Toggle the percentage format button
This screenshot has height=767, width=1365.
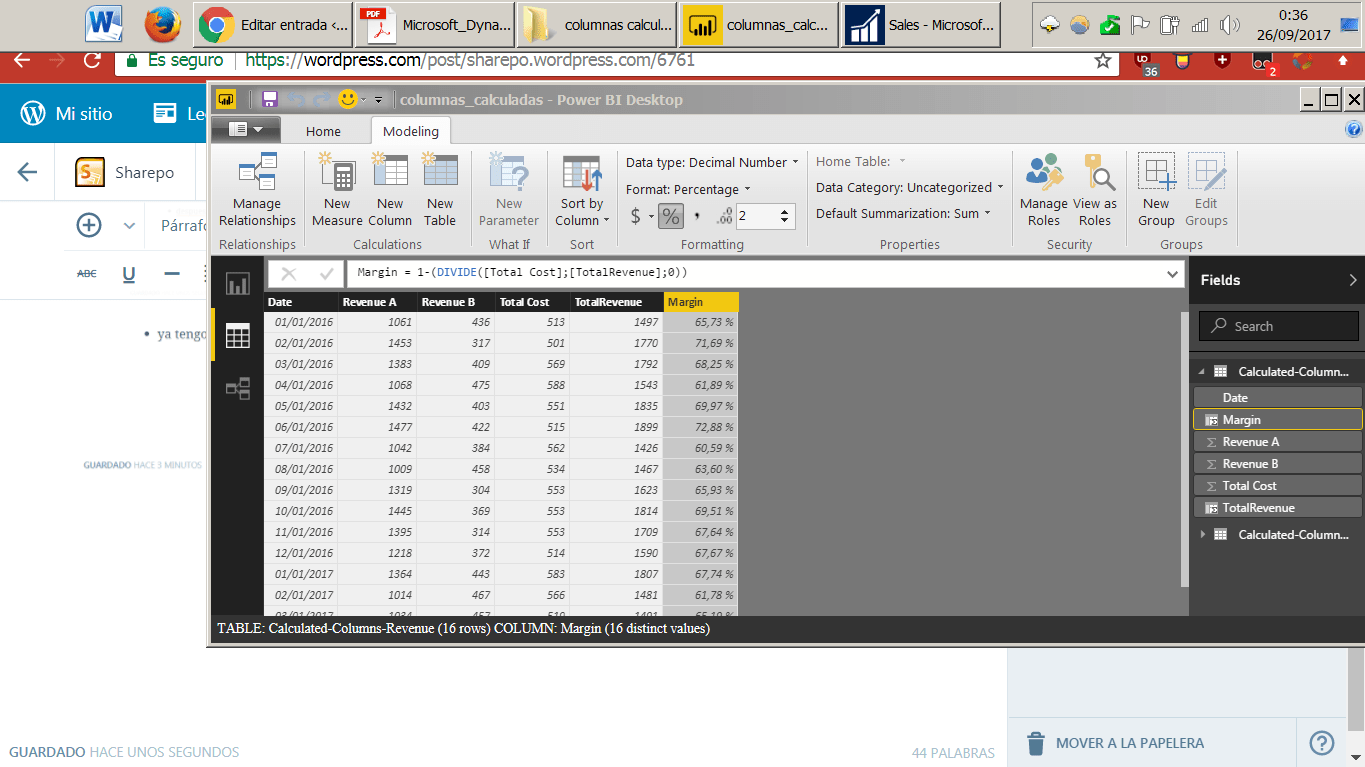[671, 215]
